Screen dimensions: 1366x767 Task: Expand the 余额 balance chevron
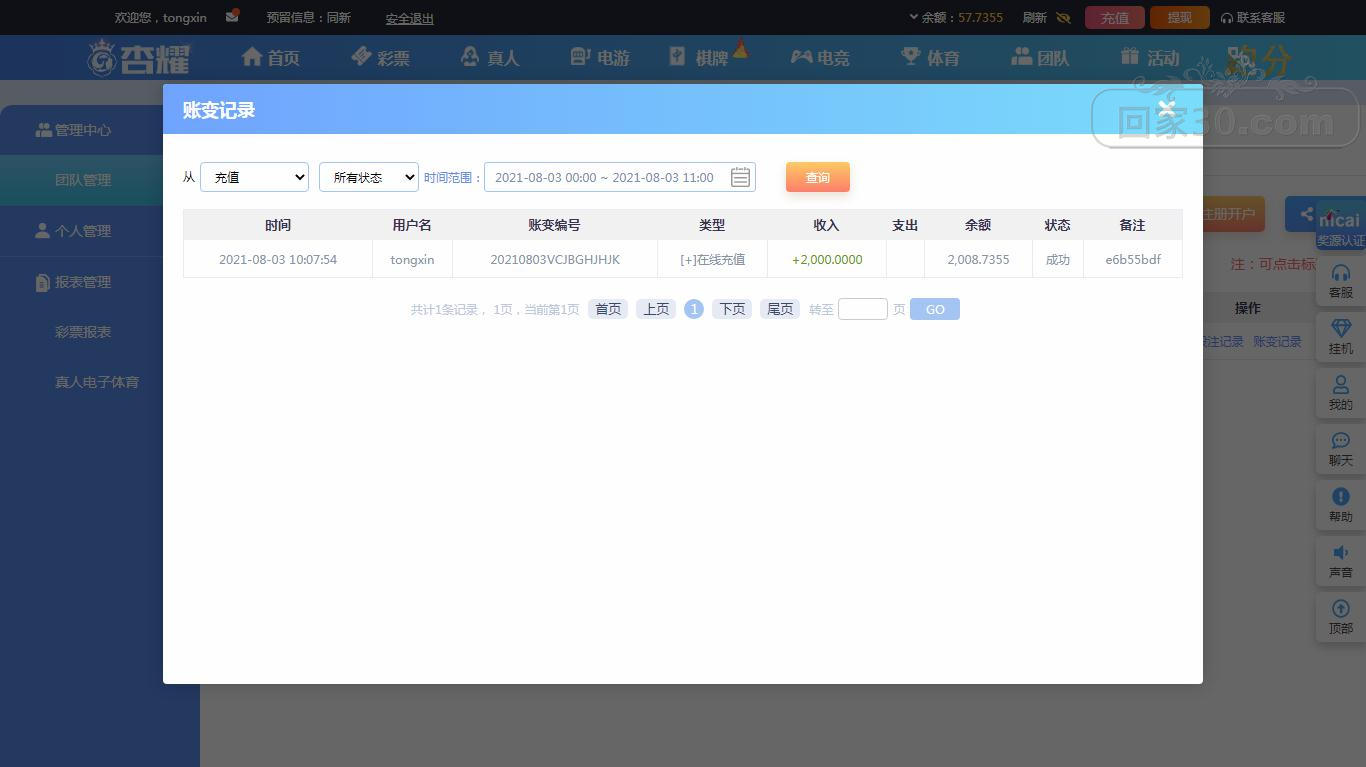point(914,17)
